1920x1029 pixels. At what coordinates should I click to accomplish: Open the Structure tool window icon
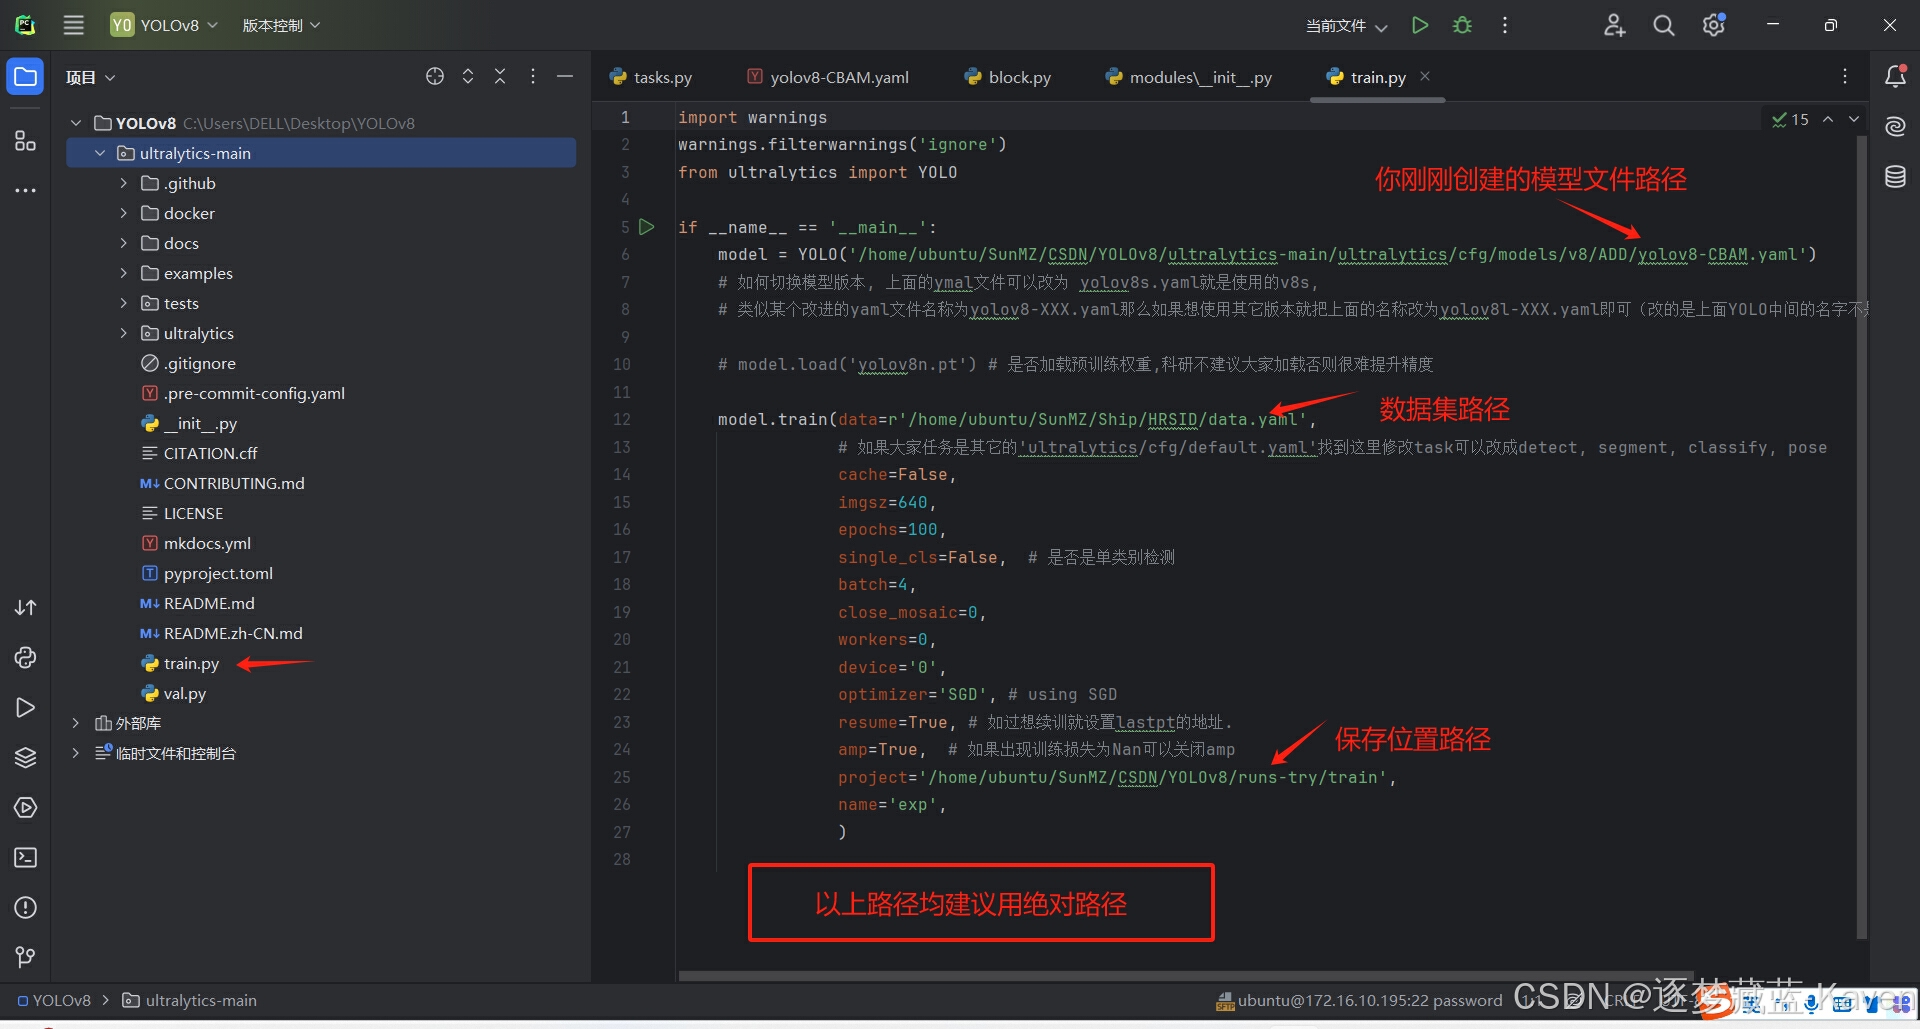[25, 140]
